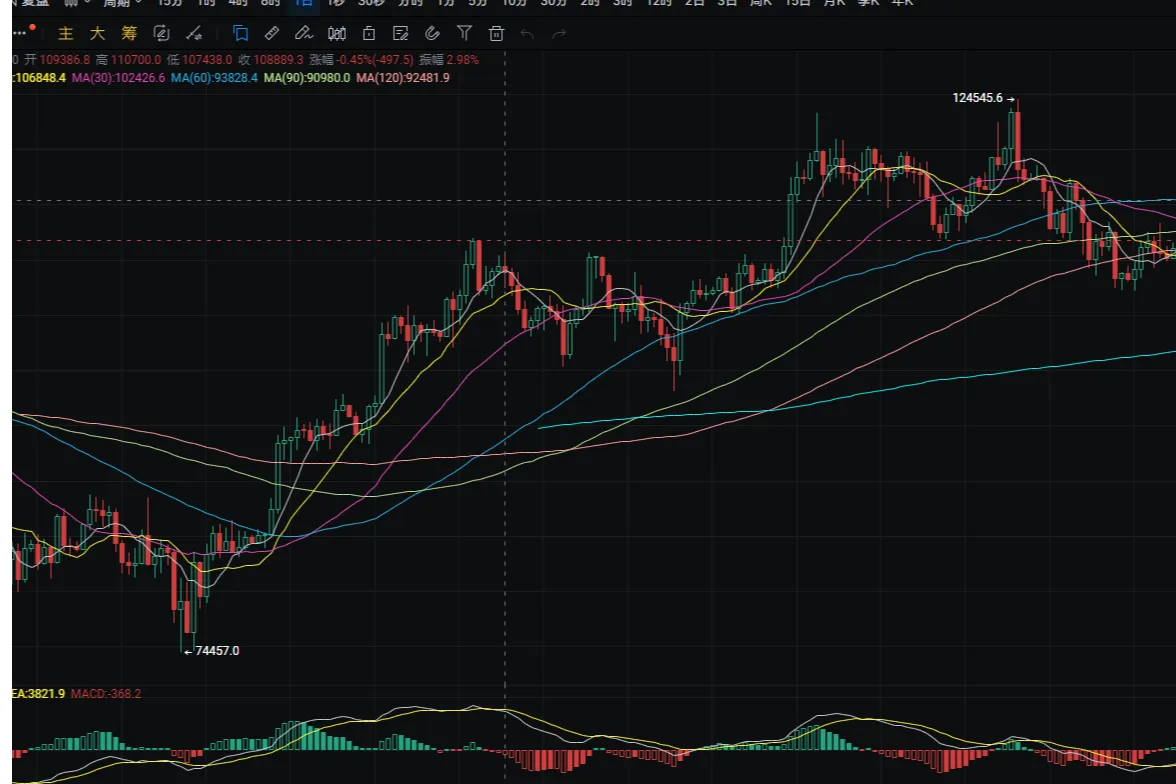Switch to the 月K timeframe tab

pyautogui.click(x=834, y=3)
